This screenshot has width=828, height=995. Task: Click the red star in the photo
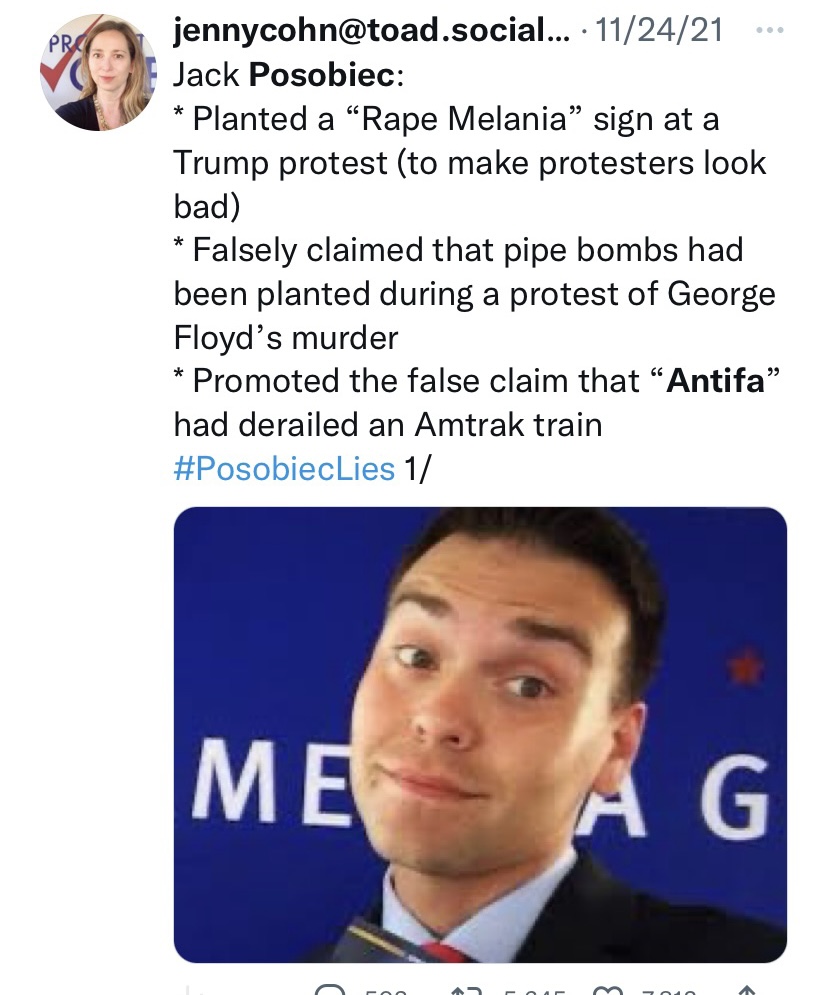[743, 666]
